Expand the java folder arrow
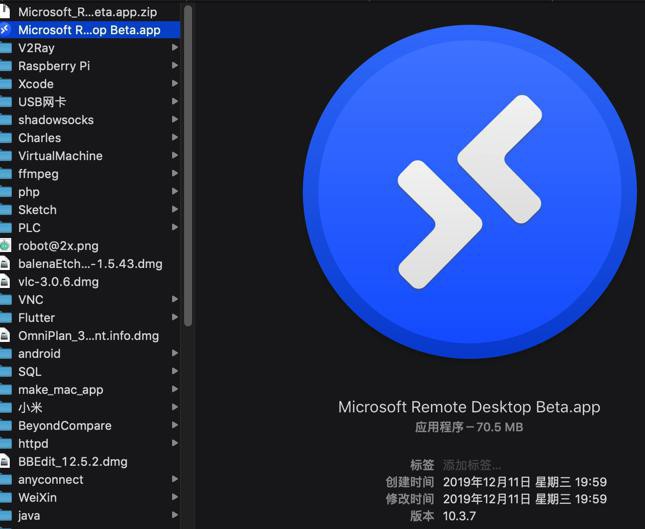This screenshot has width=645, height=529. (x=174, y=515)
